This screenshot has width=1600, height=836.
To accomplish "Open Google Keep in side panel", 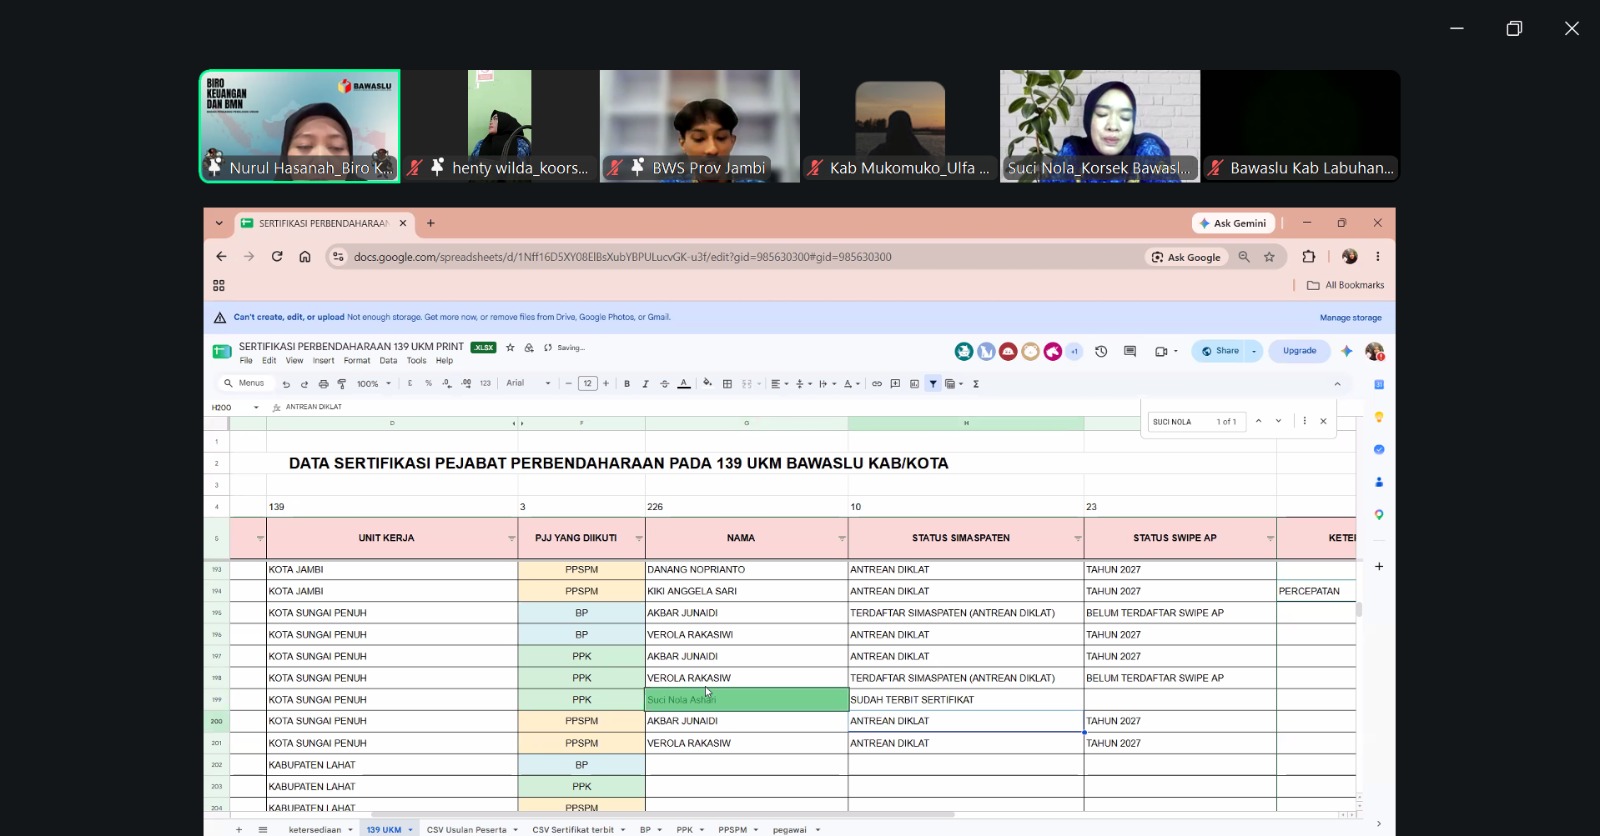I will (1379, 417).
